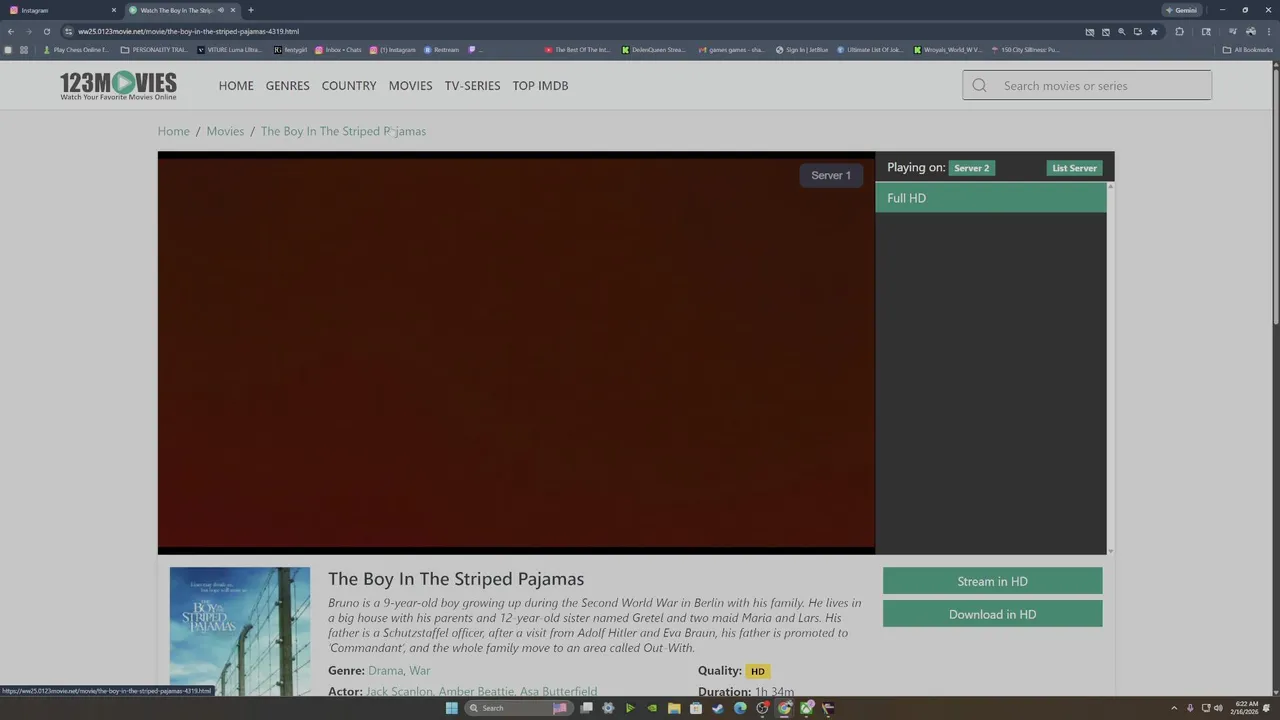This screenshot has height=720, width=1280.
Task: Switch to the Instagram browser tab
Action: pos(63,10)
